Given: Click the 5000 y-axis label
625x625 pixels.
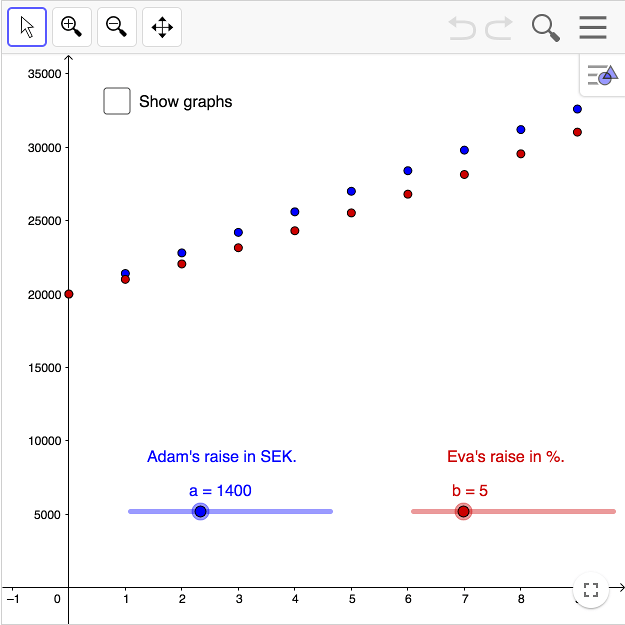Looking at the screenshot, I should click(48, 515).
